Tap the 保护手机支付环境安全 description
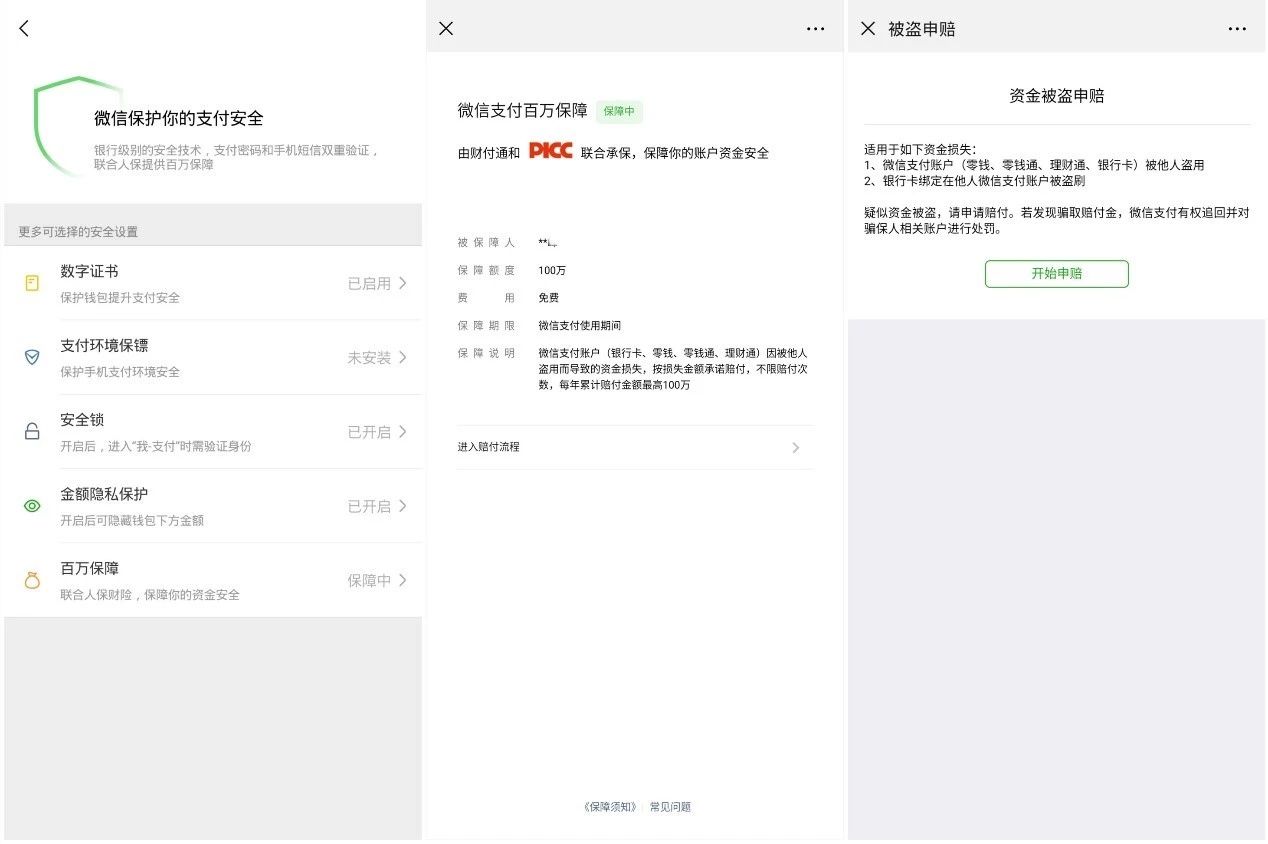Screen dimensions: 1268x844 tap(120, 372)
